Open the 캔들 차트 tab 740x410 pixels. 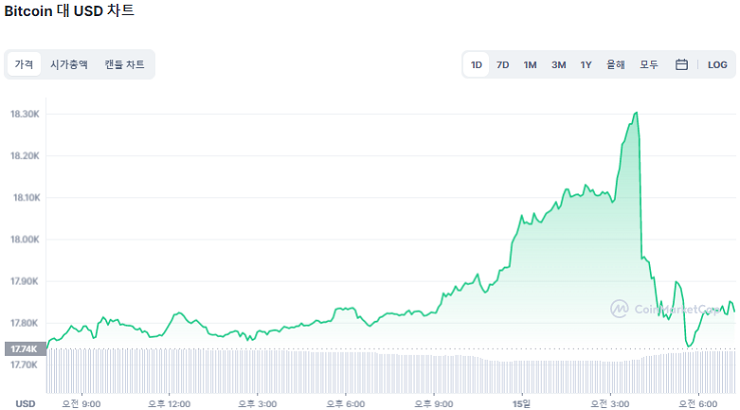point(124,65)
